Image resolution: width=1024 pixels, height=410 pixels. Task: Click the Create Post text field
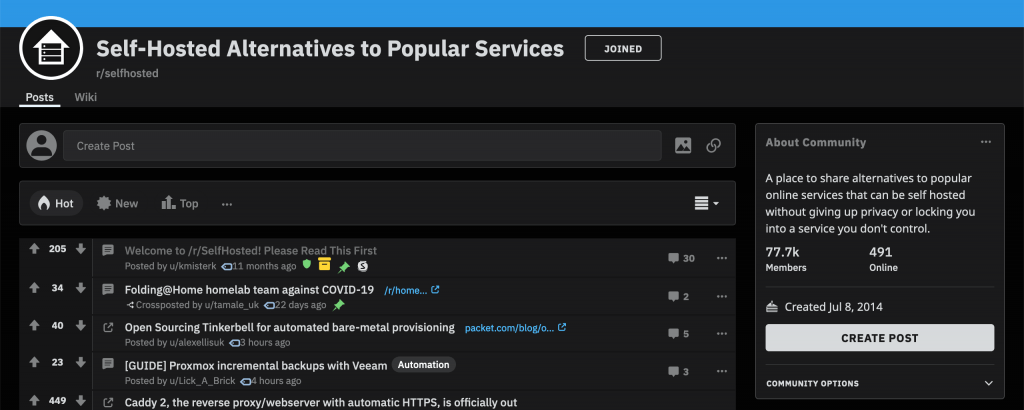pyautogui.click(x=362, y=146)
